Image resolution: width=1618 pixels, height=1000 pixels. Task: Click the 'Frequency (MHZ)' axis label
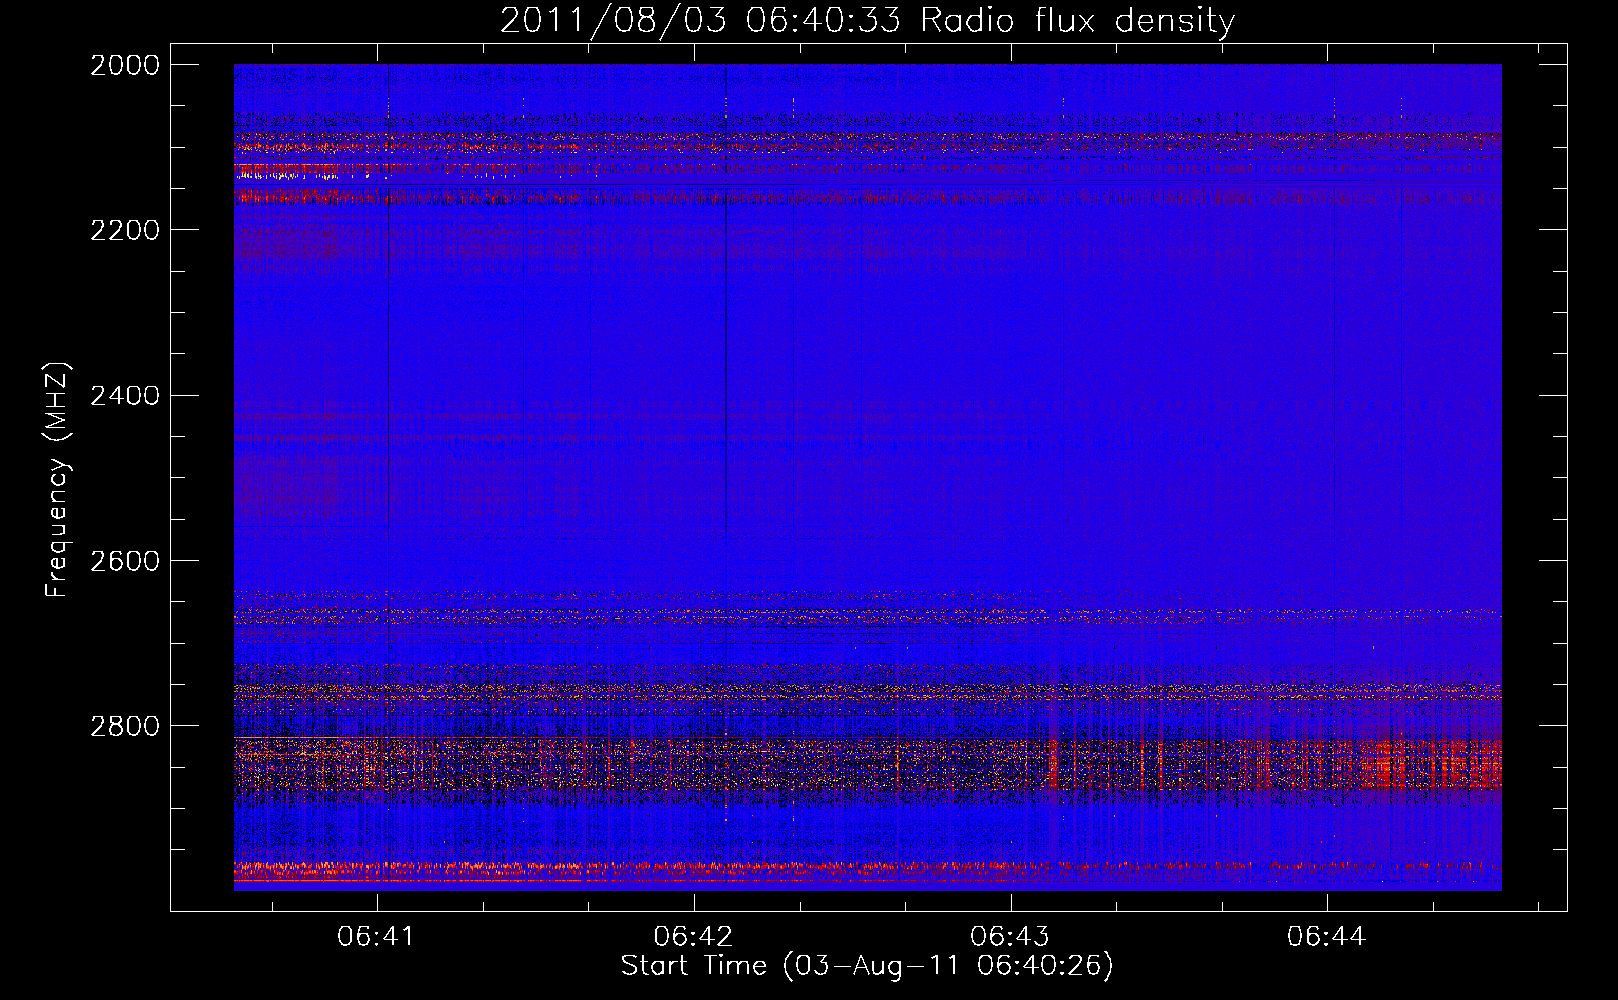[x=57, y=480]
